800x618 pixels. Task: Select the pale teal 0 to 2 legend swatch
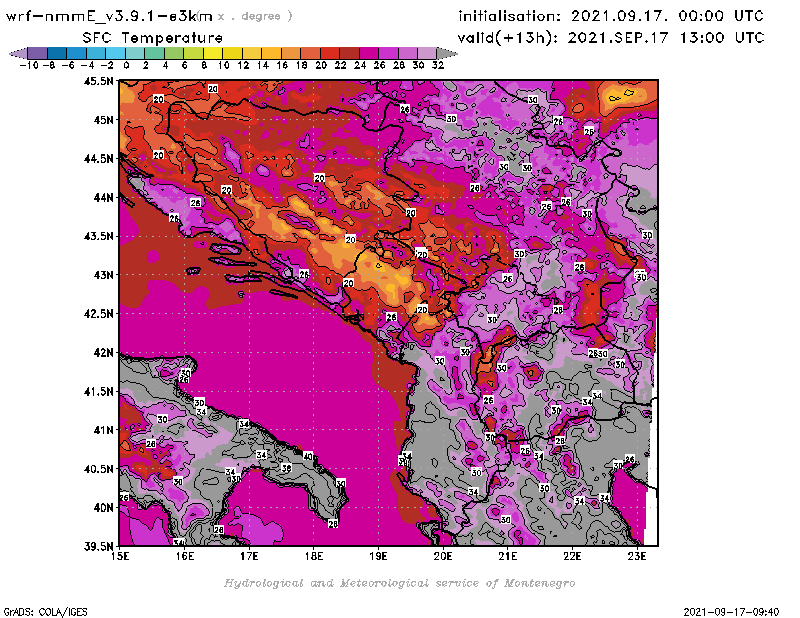(x=135, y=53)
